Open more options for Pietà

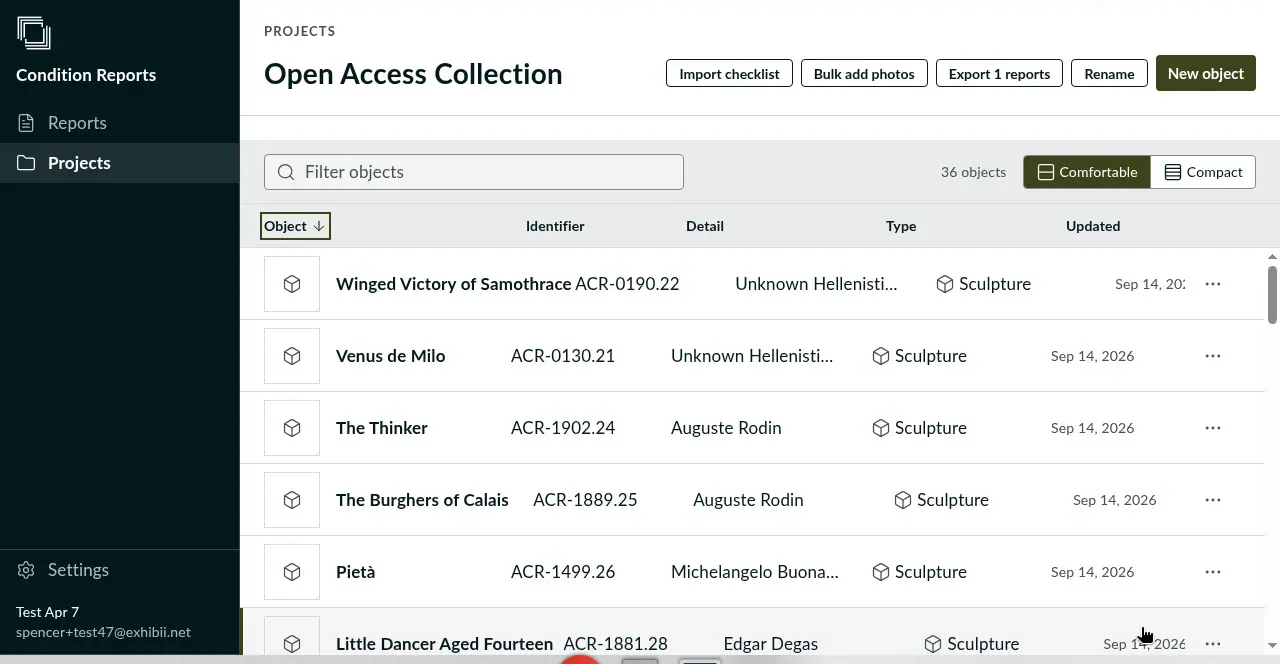coord(1213,572)
